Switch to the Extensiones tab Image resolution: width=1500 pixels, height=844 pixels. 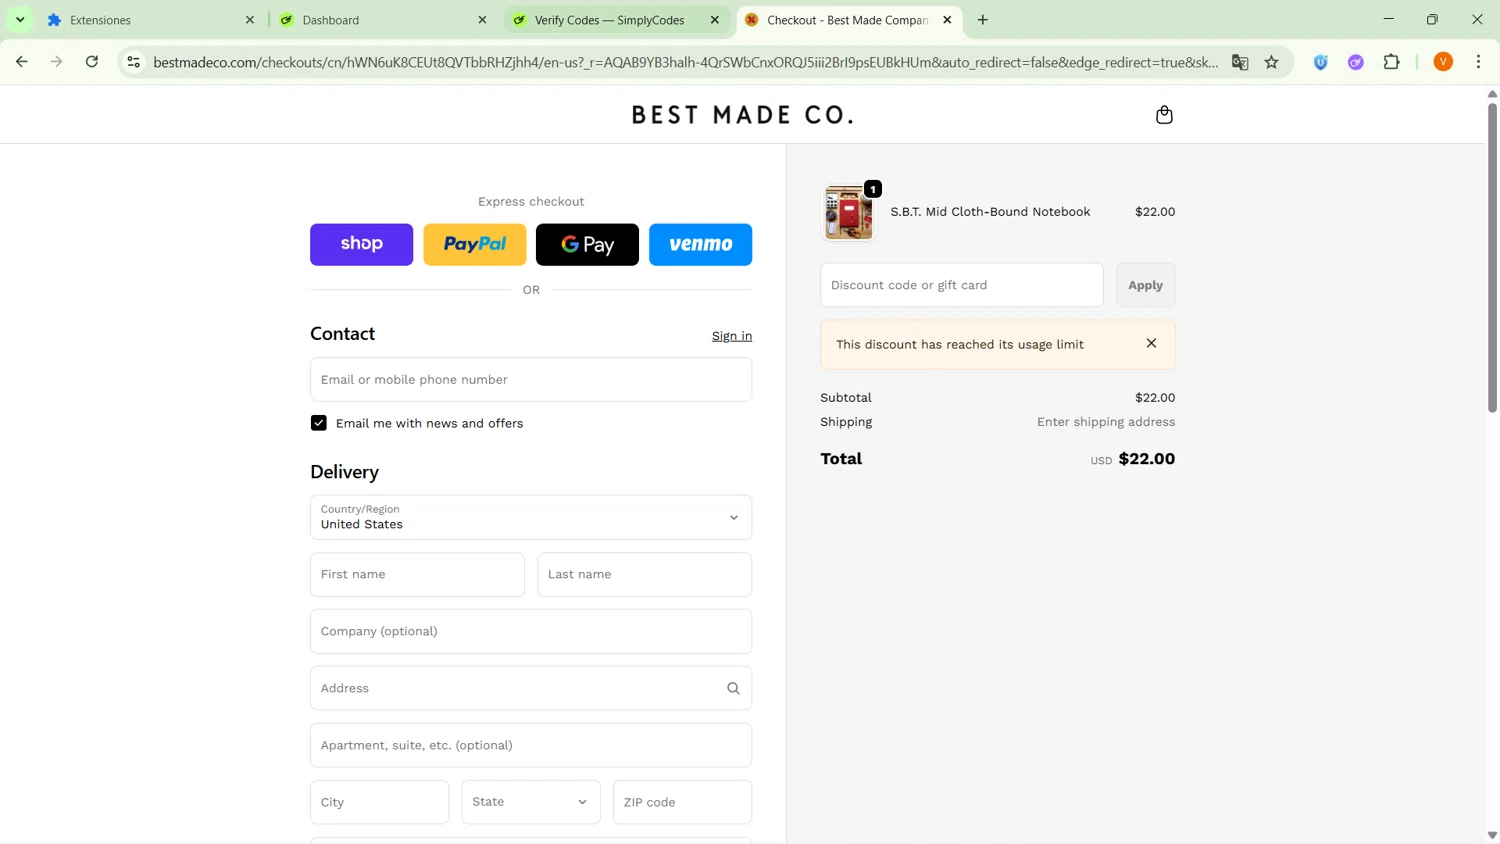tap(150, 20)
